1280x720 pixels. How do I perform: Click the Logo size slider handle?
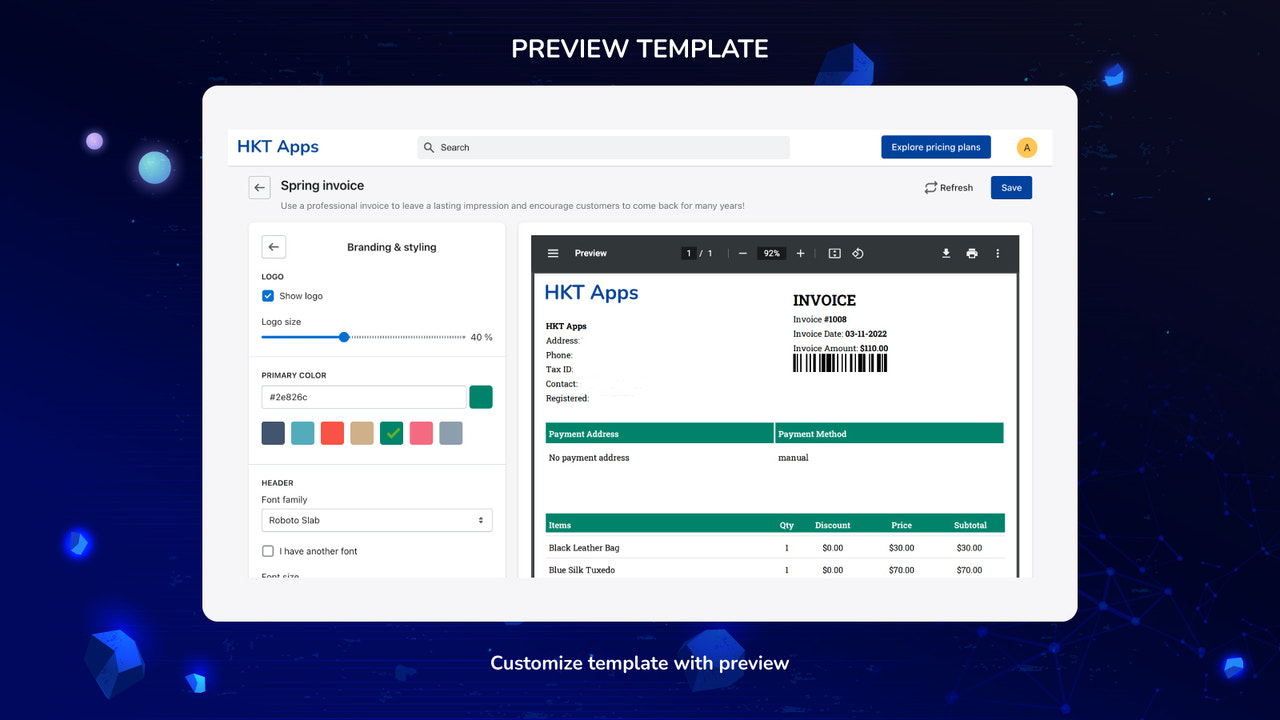[345, 337]
